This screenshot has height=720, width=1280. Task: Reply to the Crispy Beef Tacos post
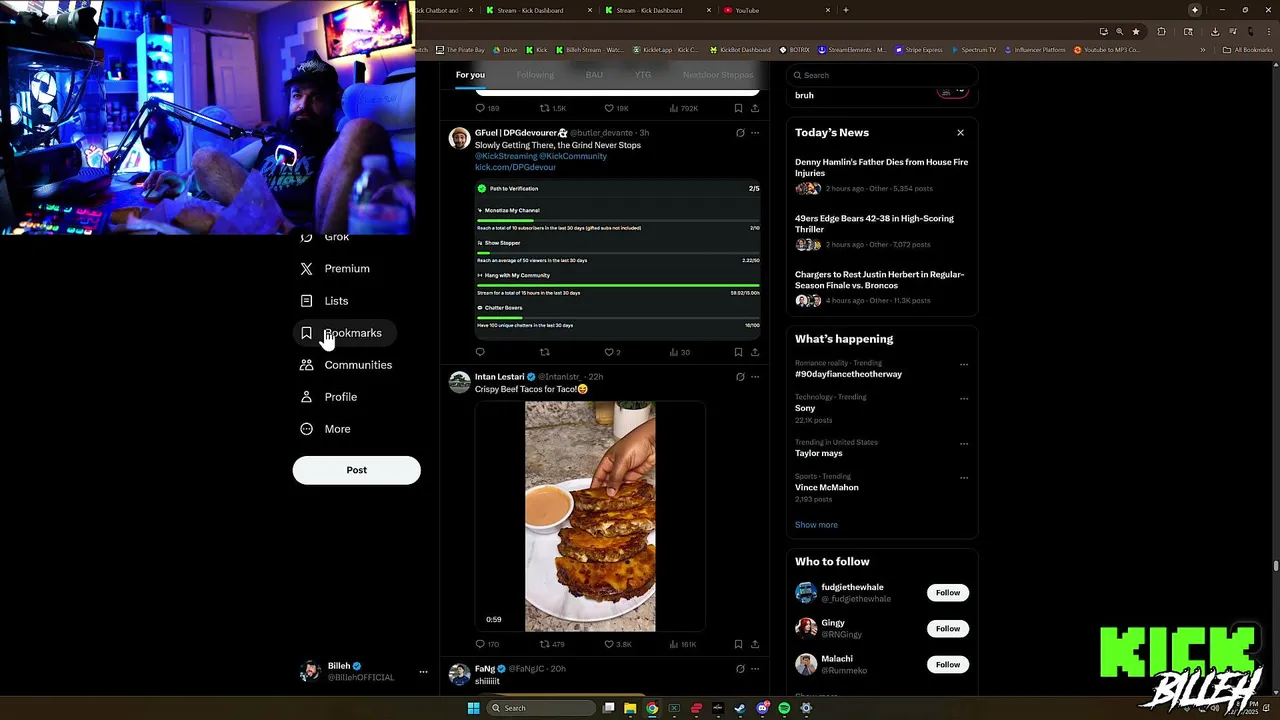(x=487, y=644)
